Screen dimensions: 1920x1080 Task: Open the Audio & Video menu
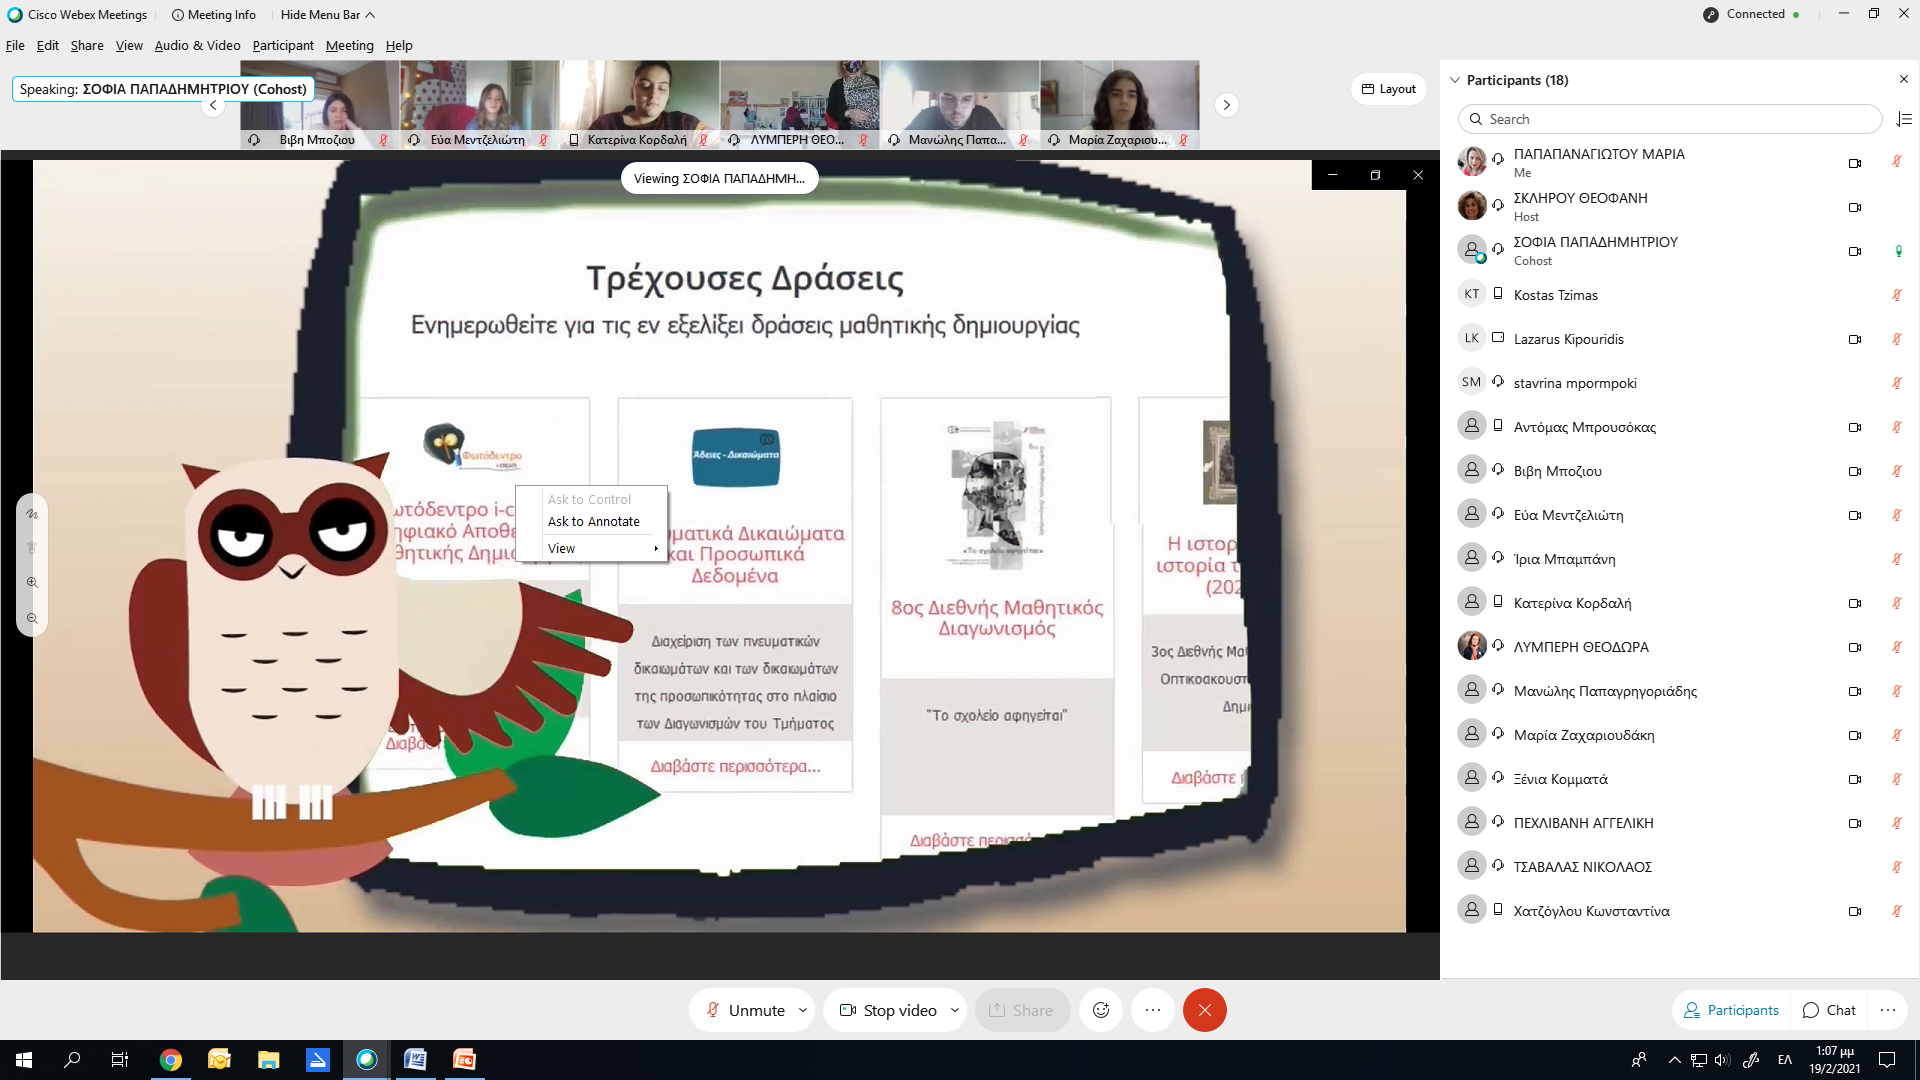pyautogui.click(x=197, y=45)
